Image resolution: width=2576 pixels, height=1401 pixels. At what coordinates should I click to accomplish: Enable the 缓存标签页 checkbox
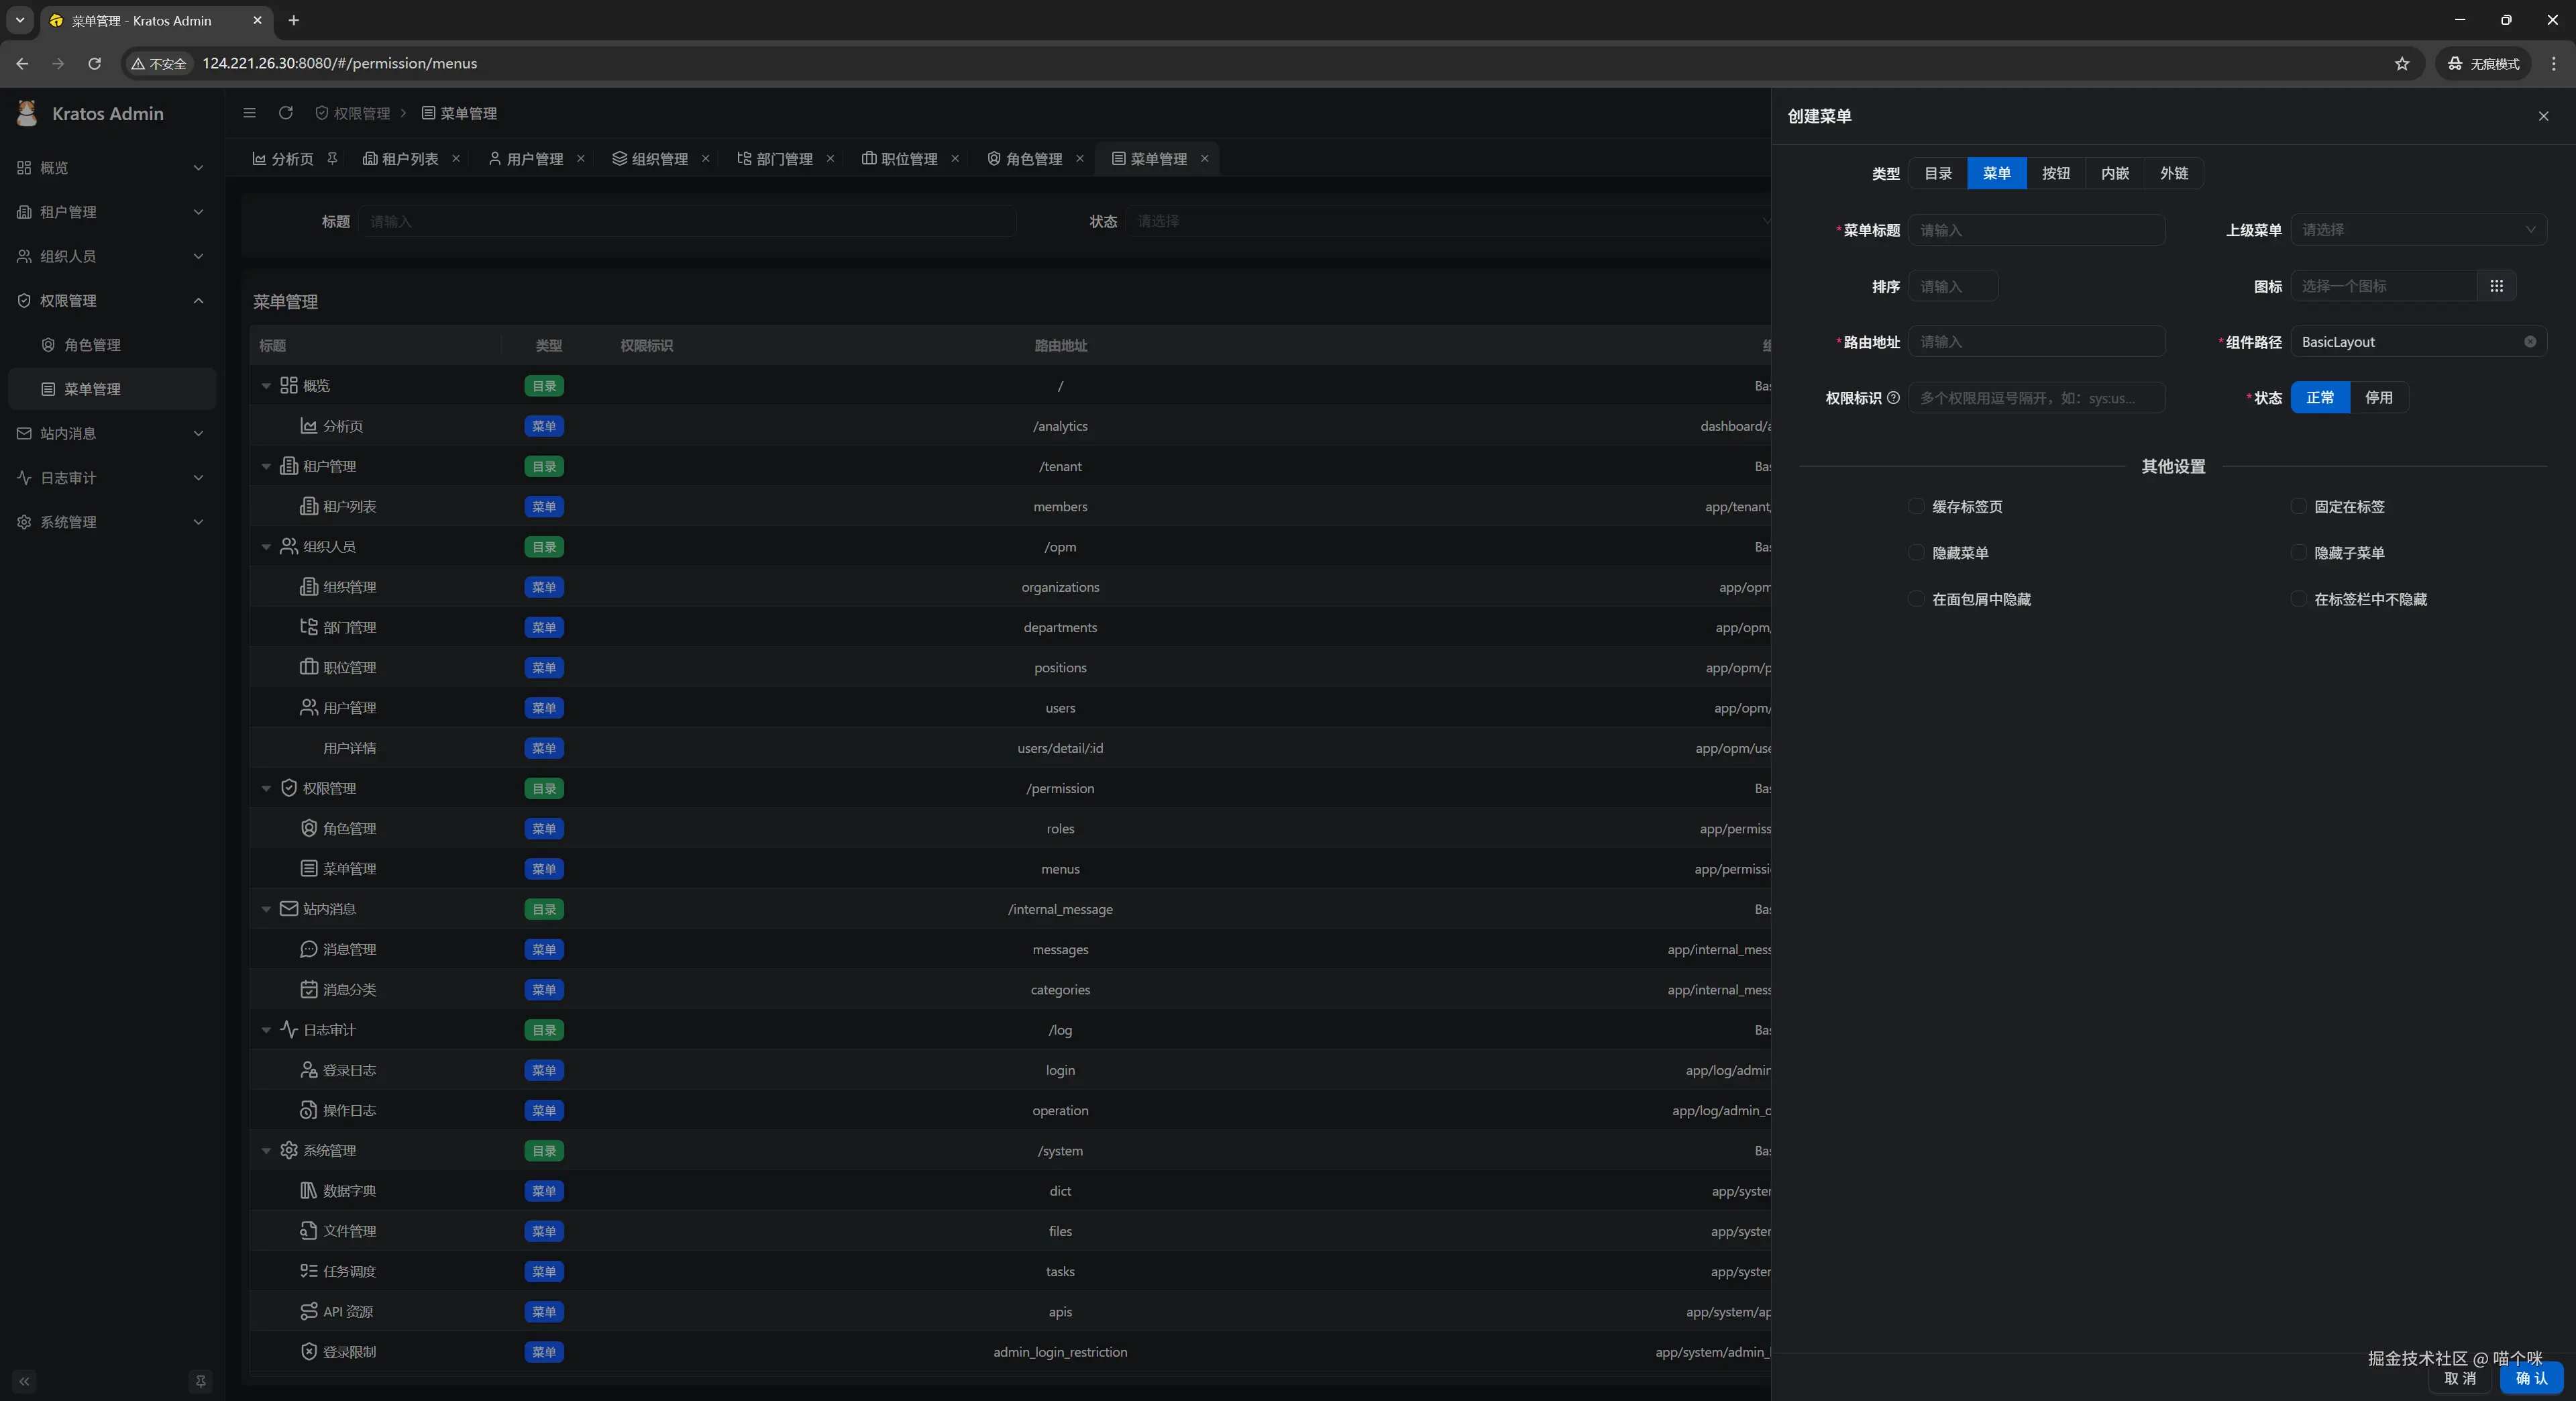1915,506
